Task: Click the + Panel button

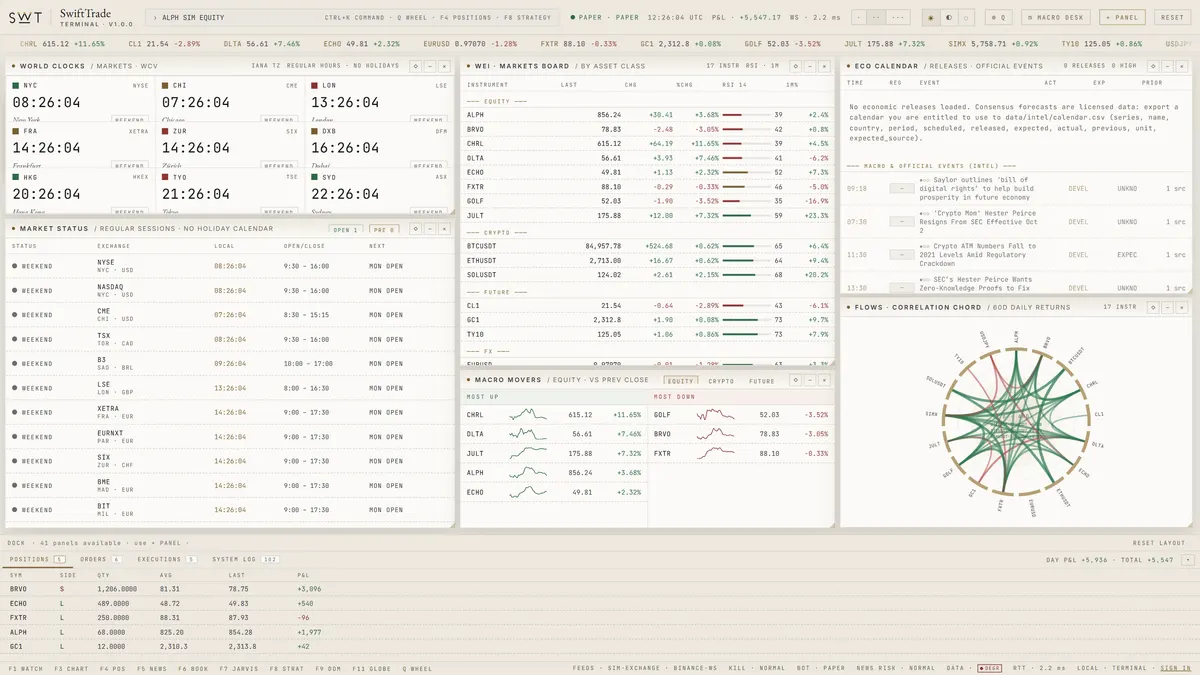Action: (1122, 17)
